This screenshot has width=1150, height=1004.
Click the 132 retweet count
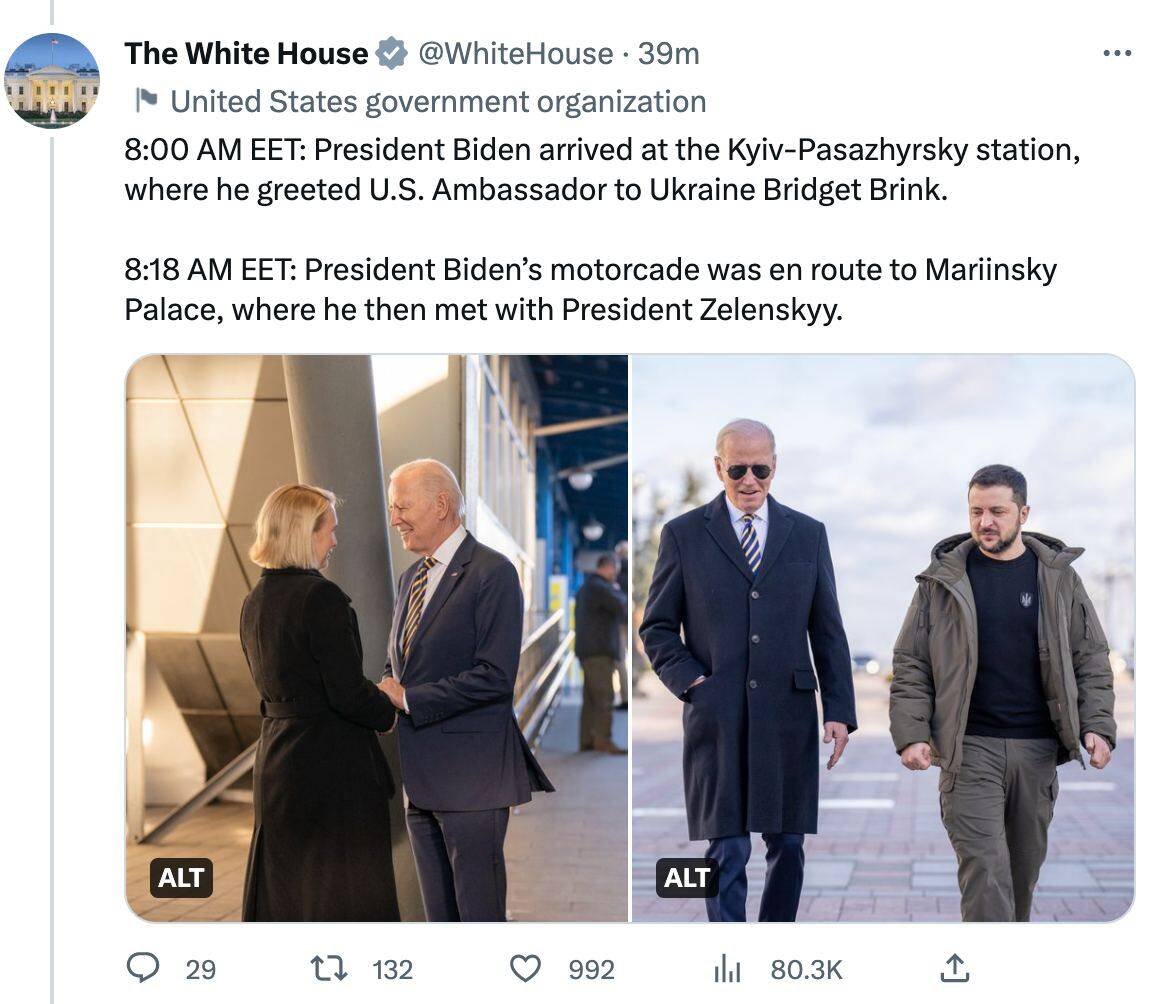click(392, 968)
